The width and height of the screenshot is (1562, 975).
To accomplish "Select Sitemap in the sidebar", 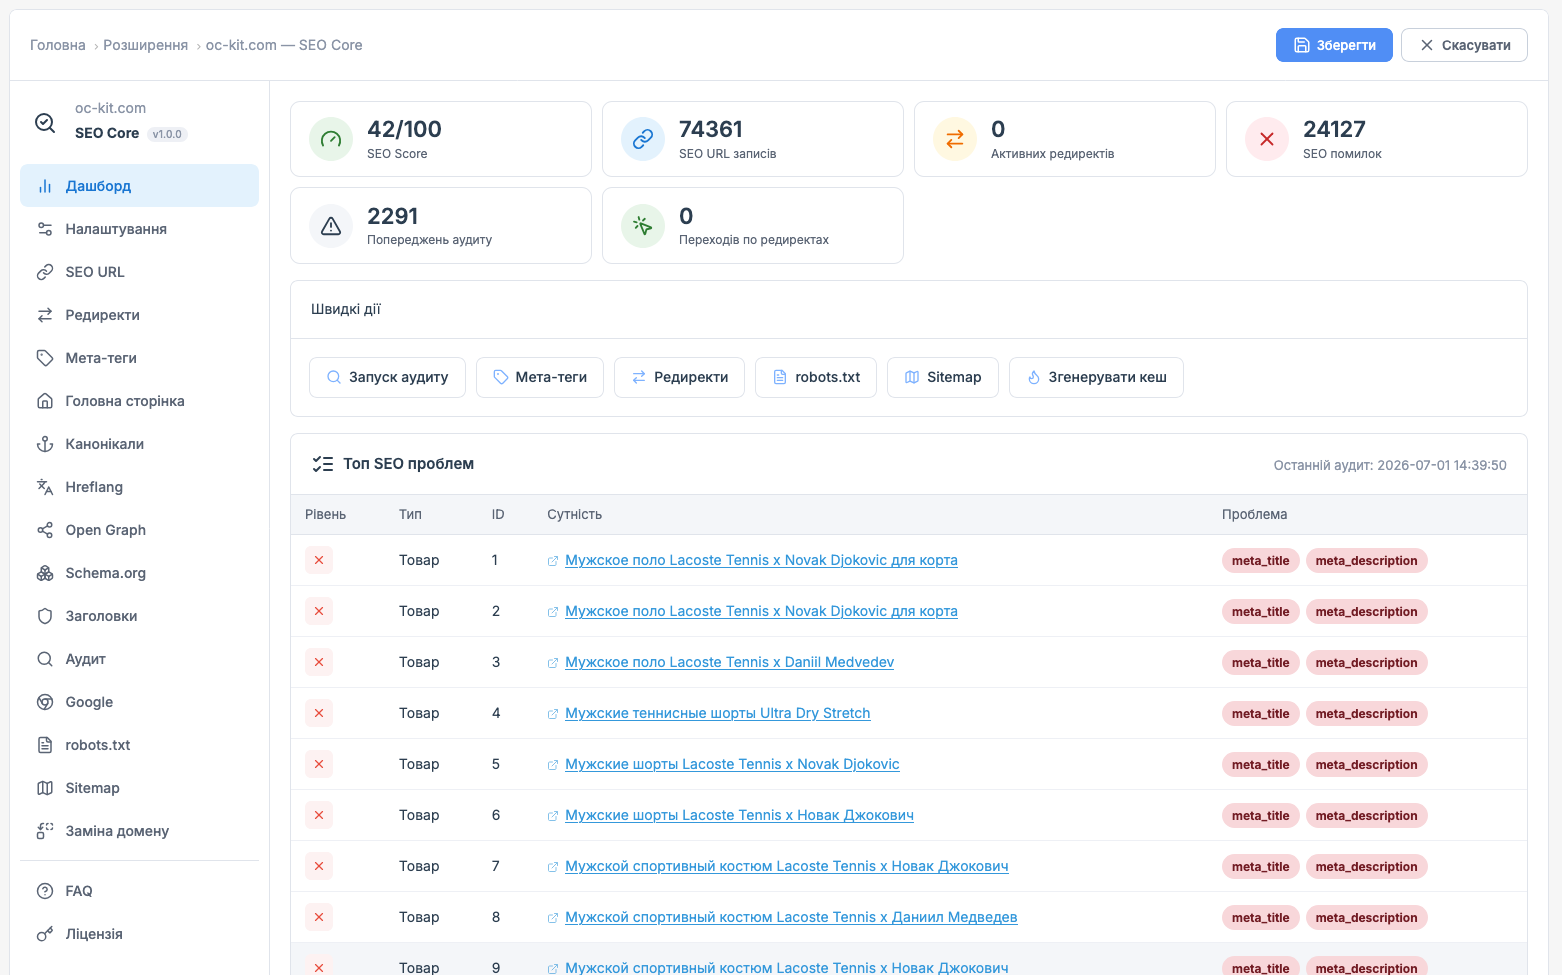I will [139, 788].
